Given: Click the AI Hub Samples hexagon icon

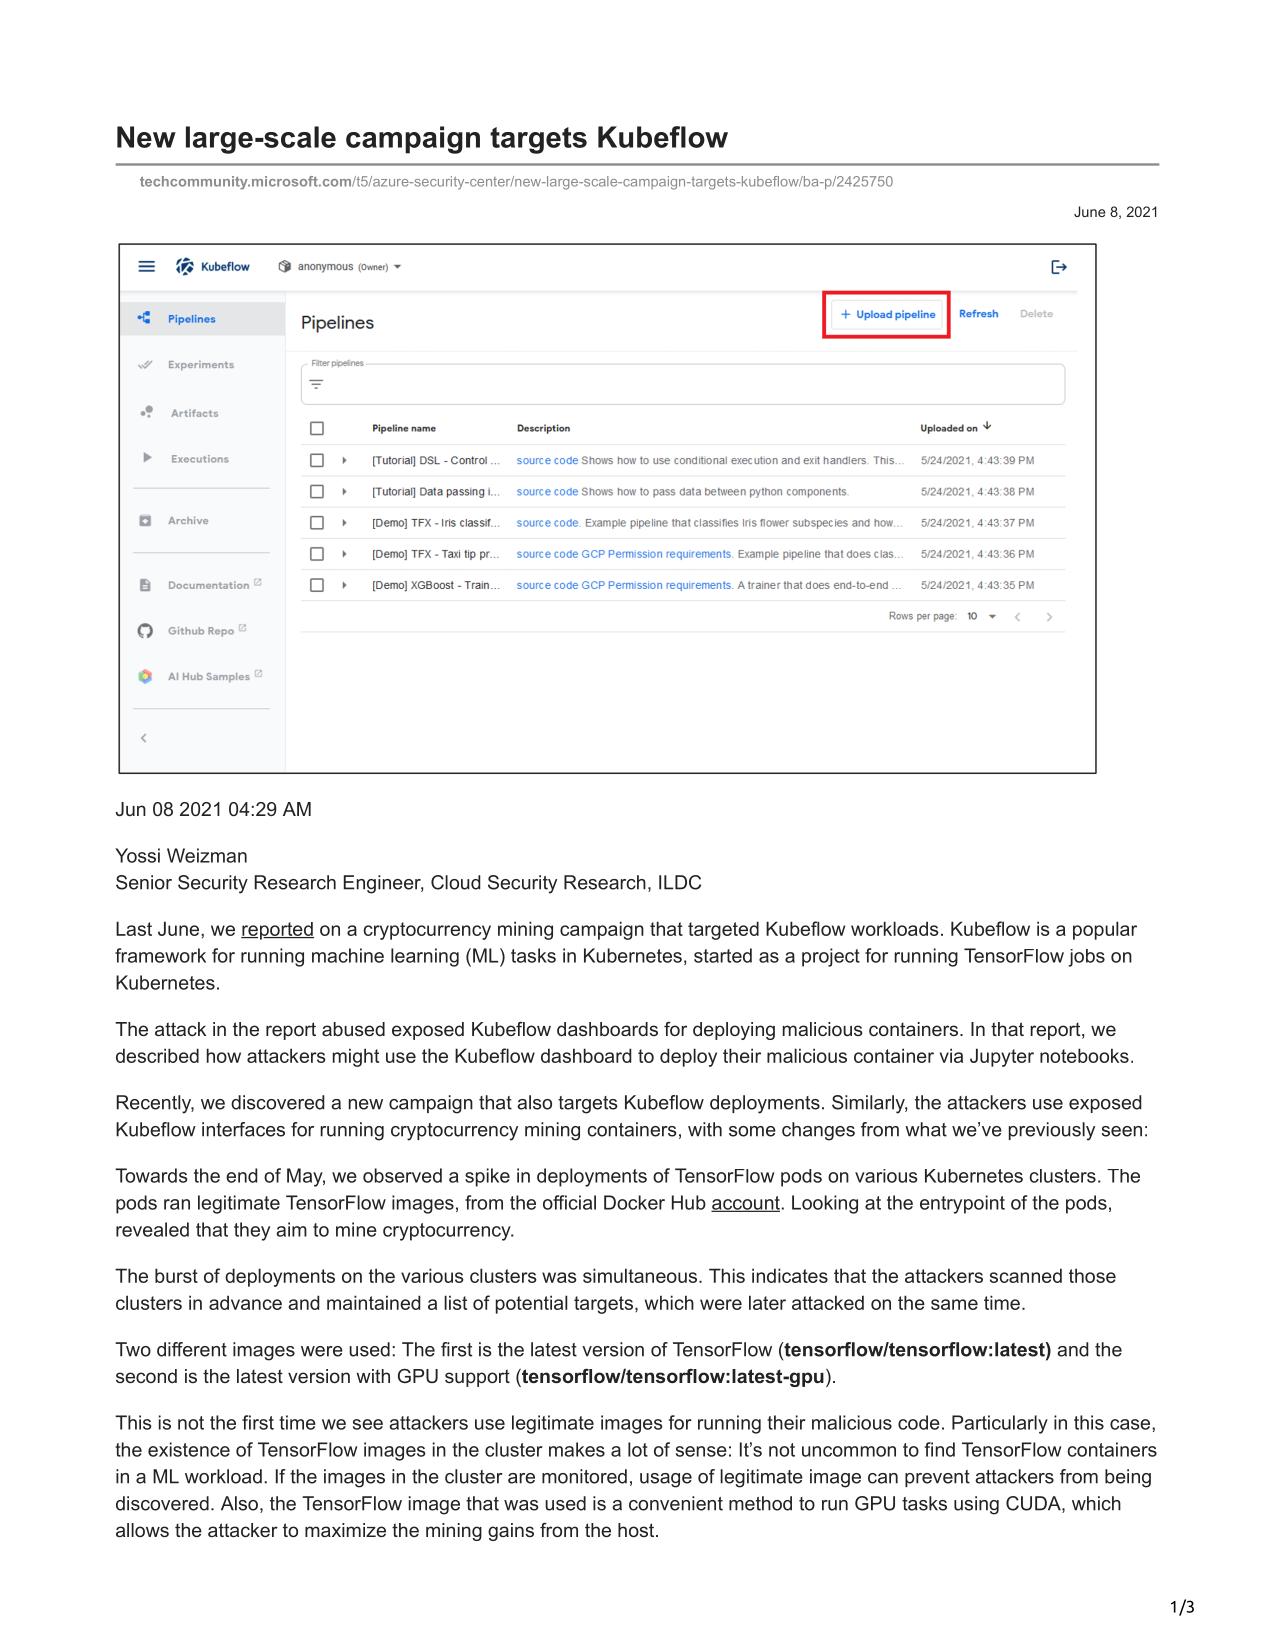Looking at the screenshot, I should click(x=145, y=676).
